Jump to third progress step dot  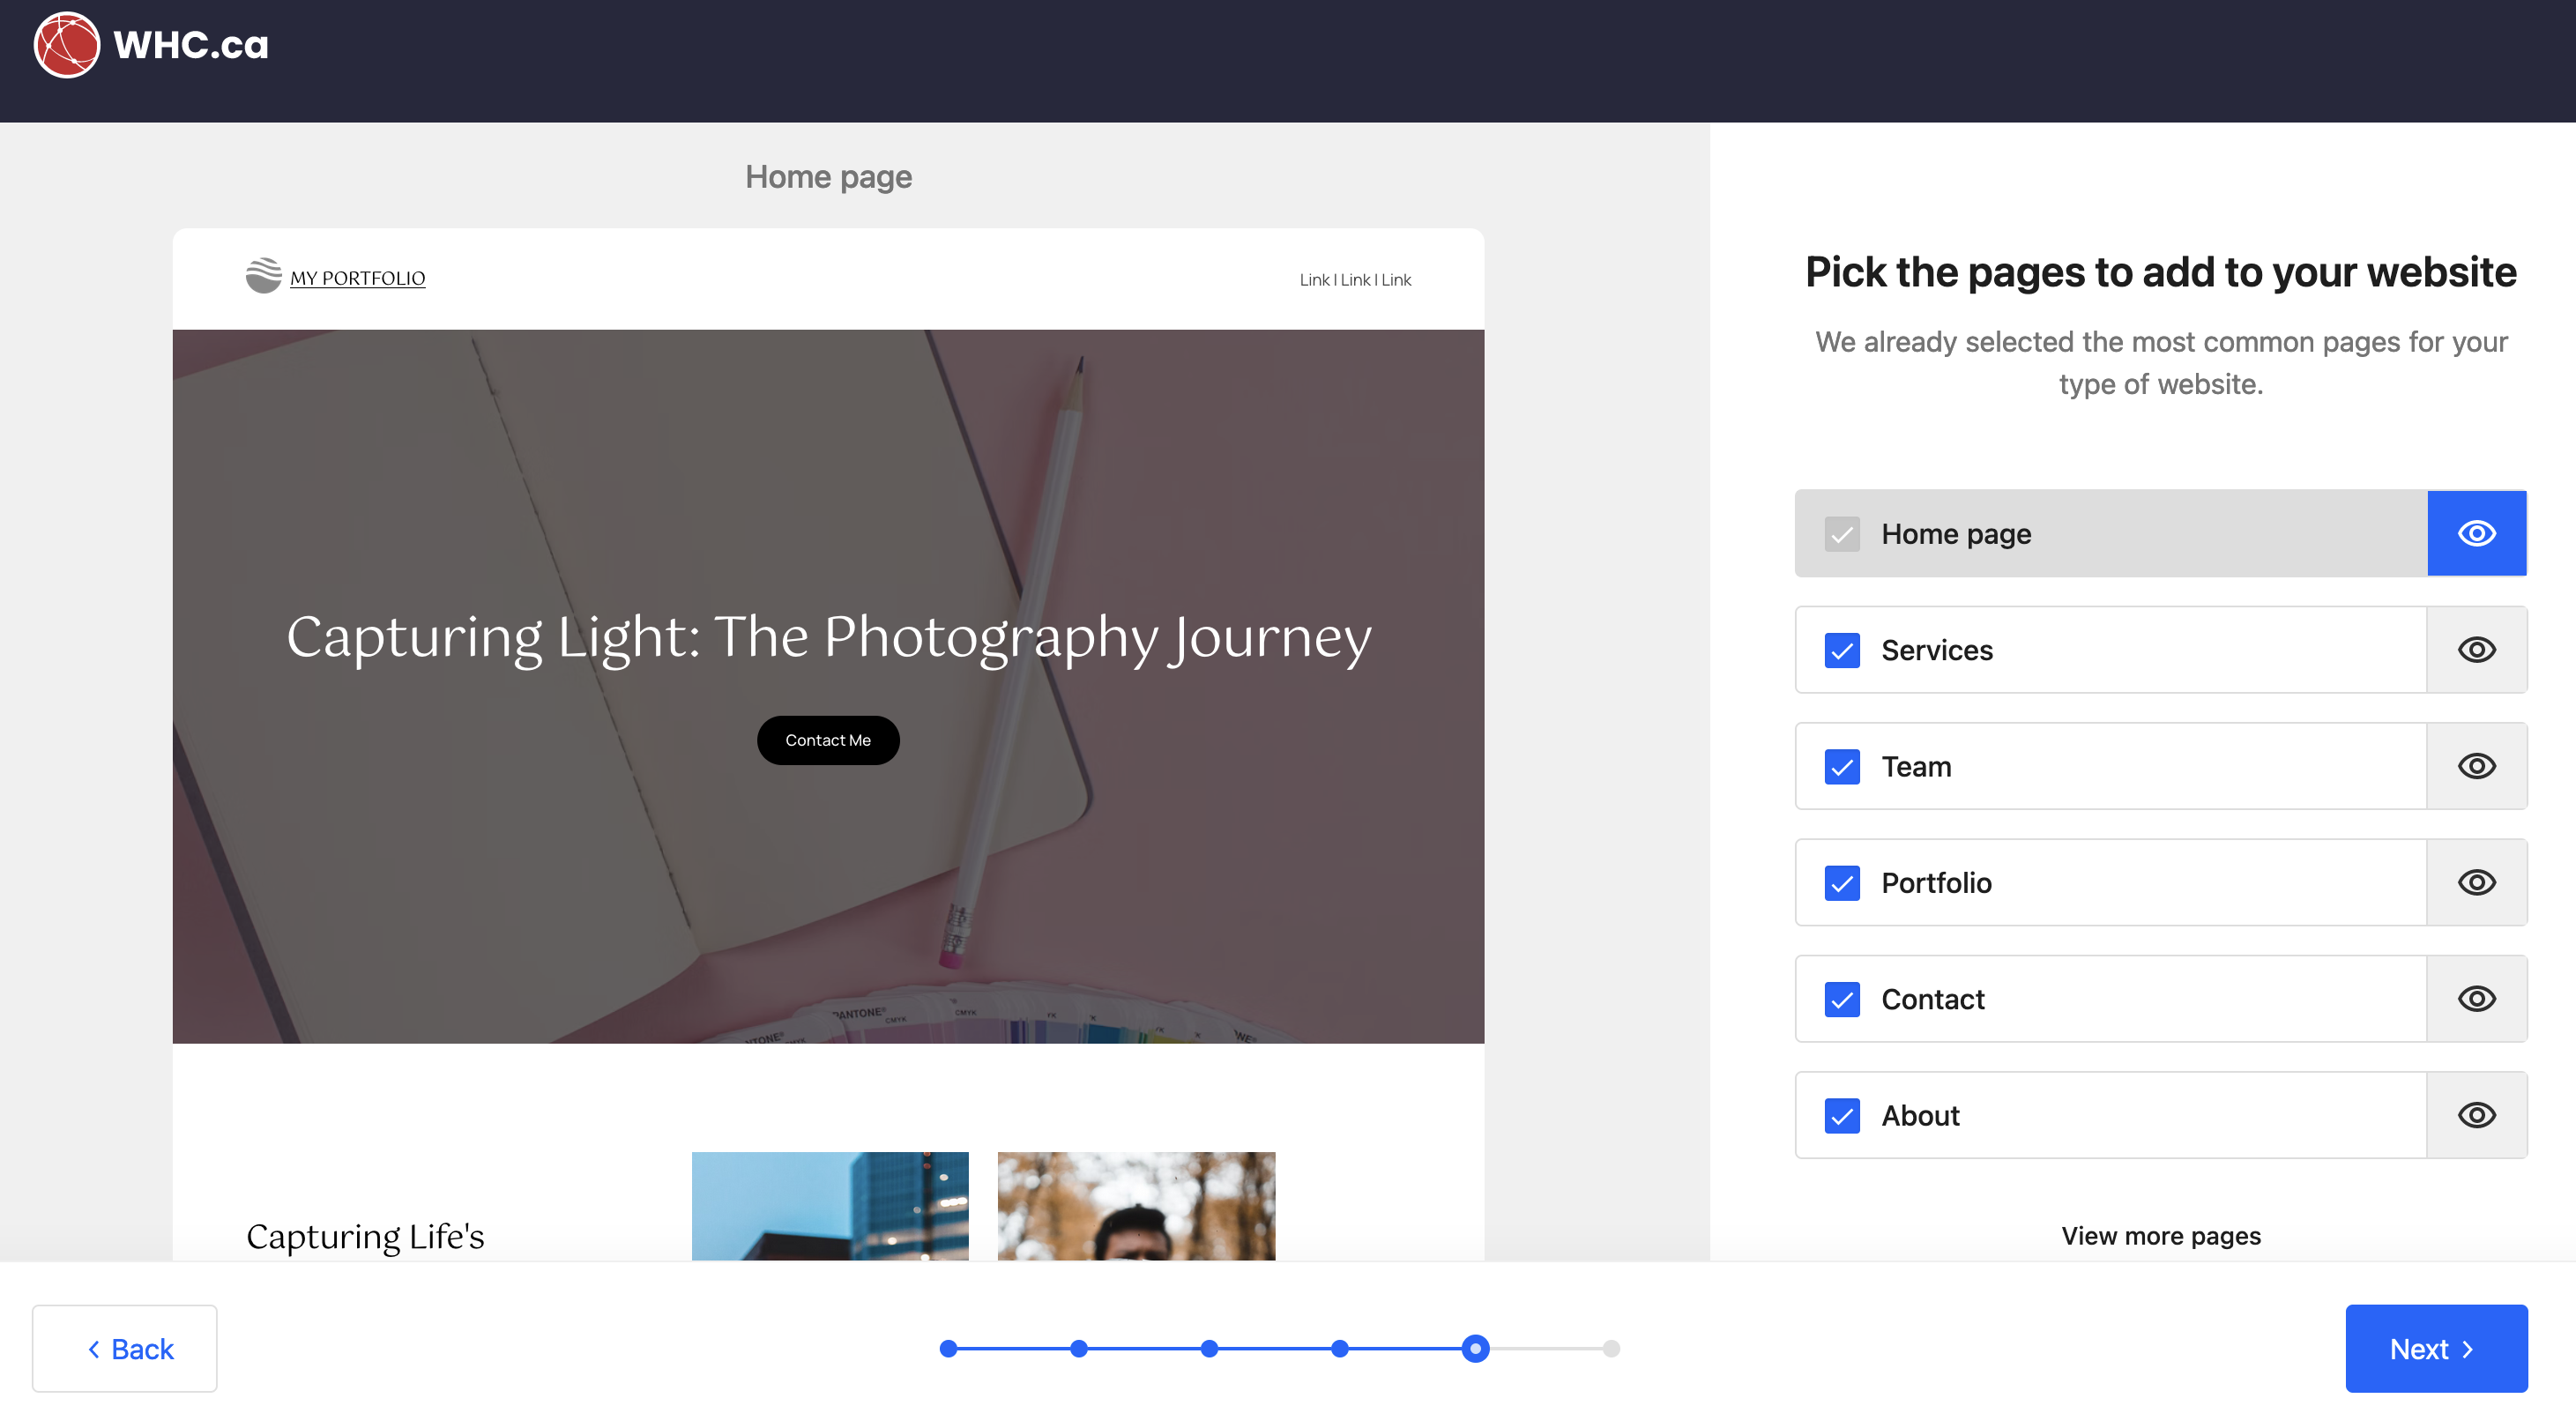click(1209, 1349)
